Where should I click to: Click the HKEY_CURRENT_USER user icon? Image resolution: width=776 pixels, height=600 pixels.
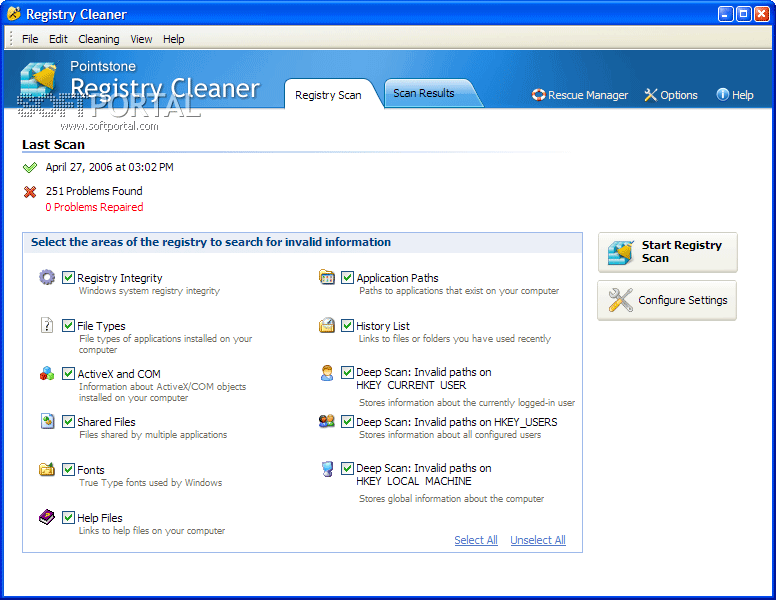[x=327, y=373]
